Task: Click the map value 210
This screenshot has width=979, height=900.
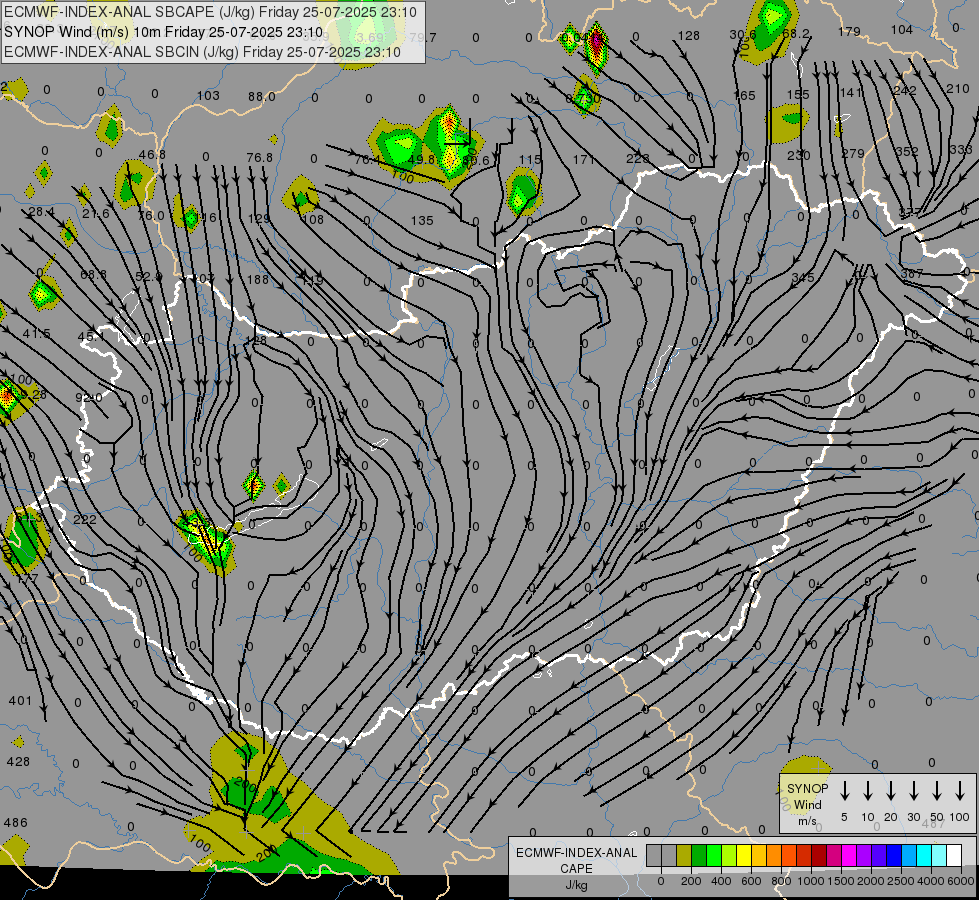Action: 957,88
